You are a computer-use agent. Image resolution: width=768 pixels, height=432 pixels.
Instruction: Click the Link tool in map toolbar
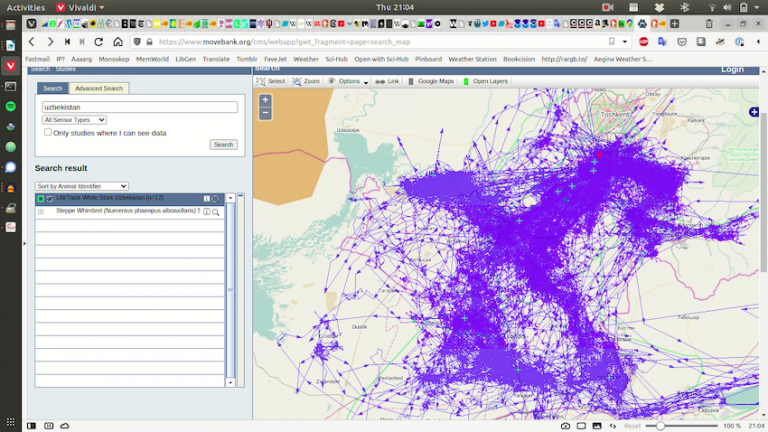[387, 81]
